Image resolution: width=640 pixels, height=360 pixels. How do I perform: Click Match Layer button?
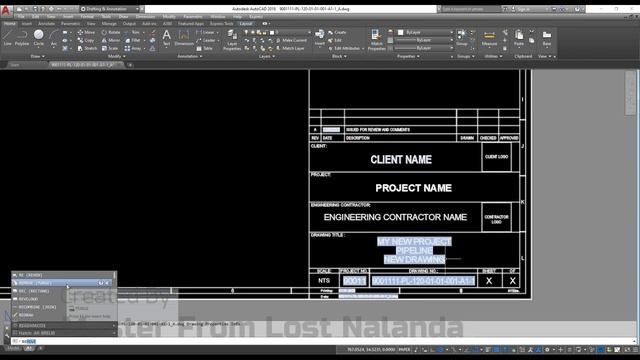click(x=291, y=48)
